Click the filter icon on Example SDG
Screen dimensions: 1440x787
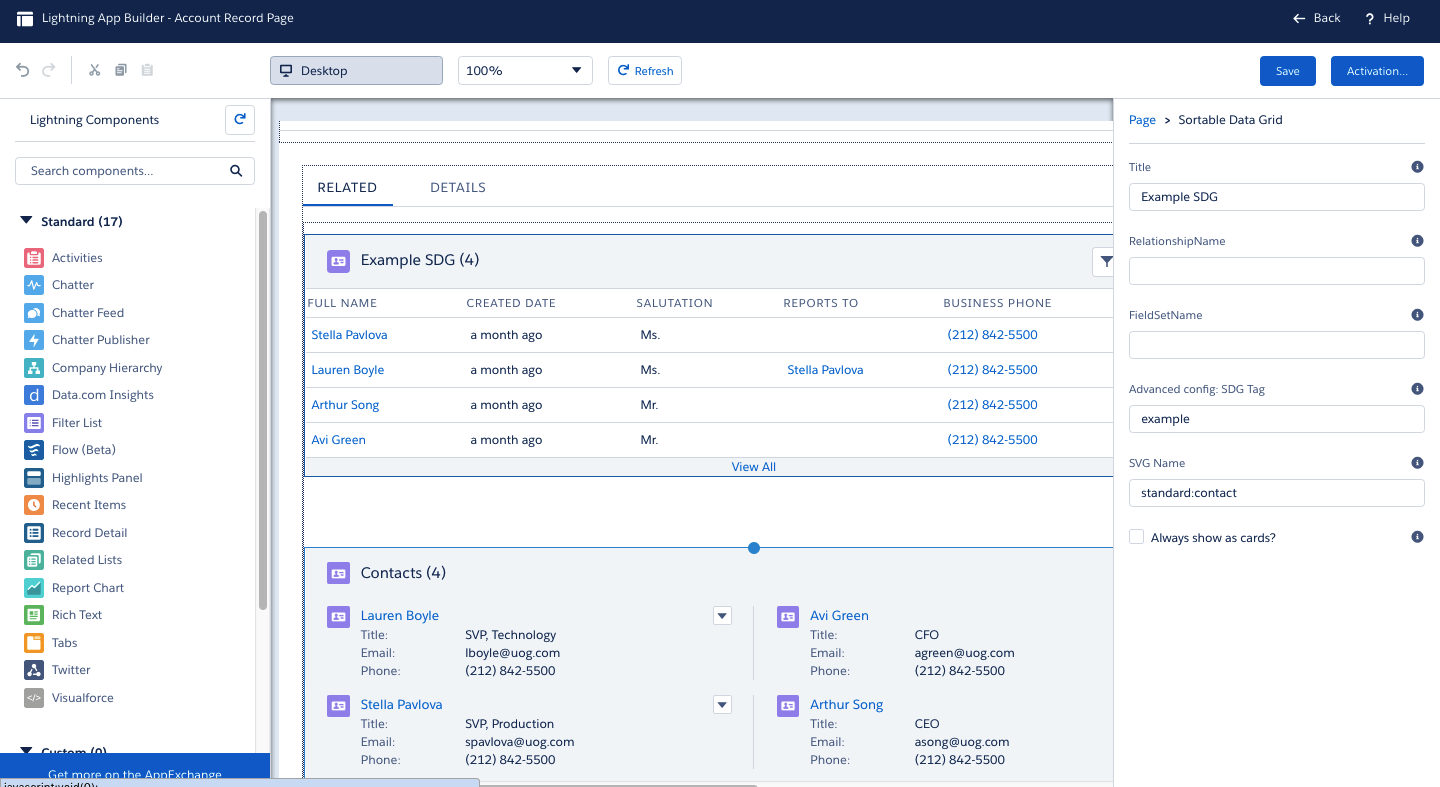(1104, 262)
